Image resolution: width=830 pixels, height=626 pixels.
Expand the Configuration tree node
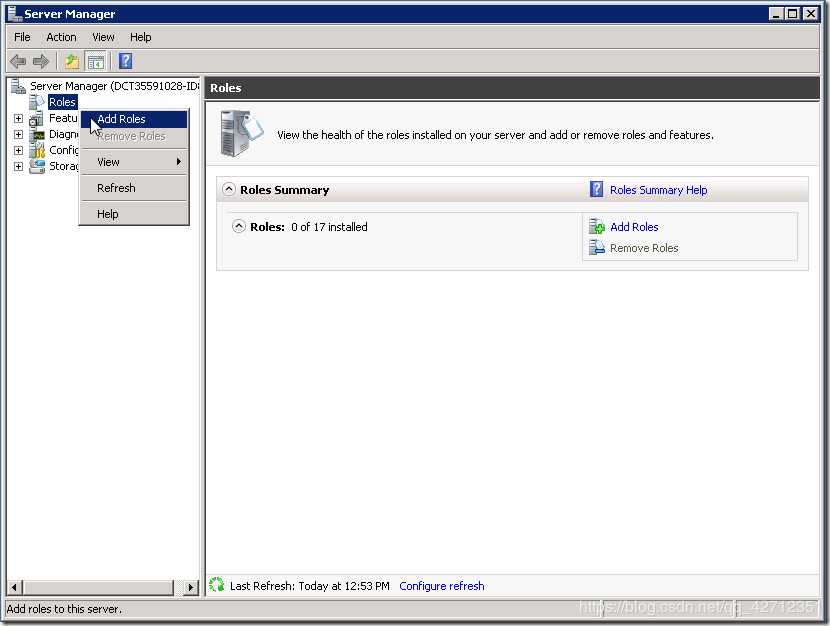19,150
